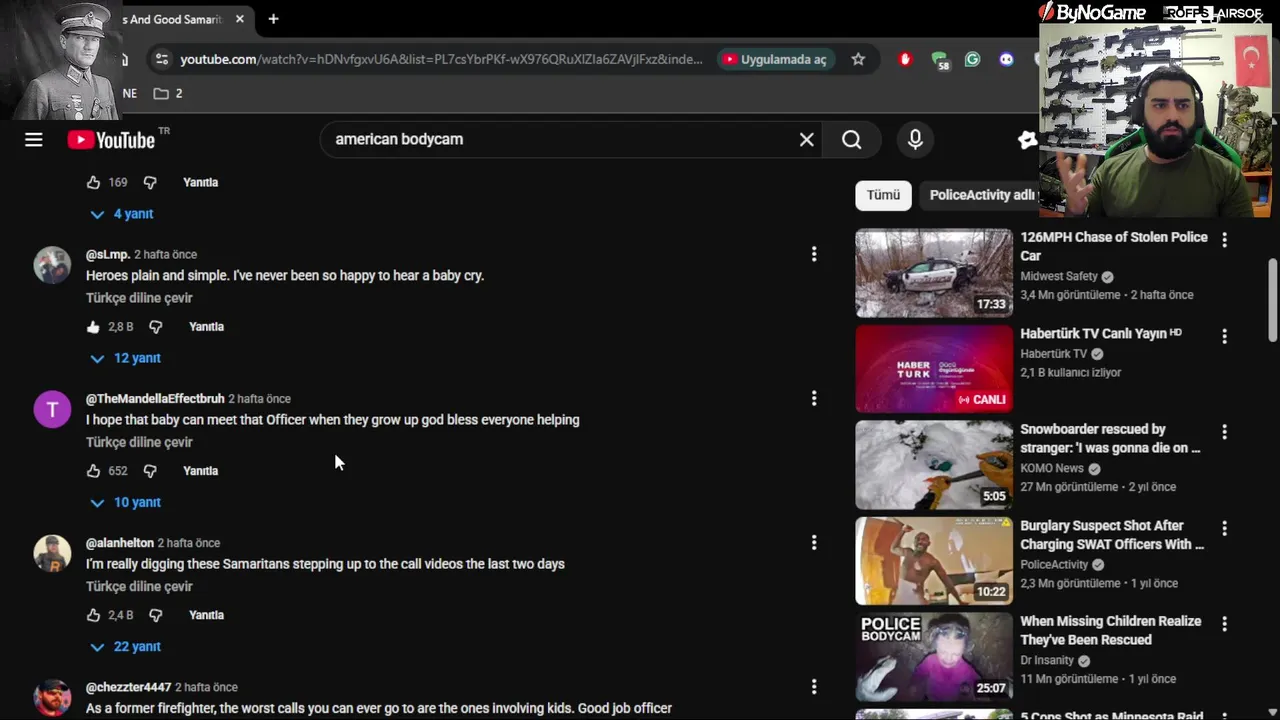Screen dimensions: 1280x720
Task: Reply to the @alanhelton comment via Yanıtla
Action: tap(206, 615)
